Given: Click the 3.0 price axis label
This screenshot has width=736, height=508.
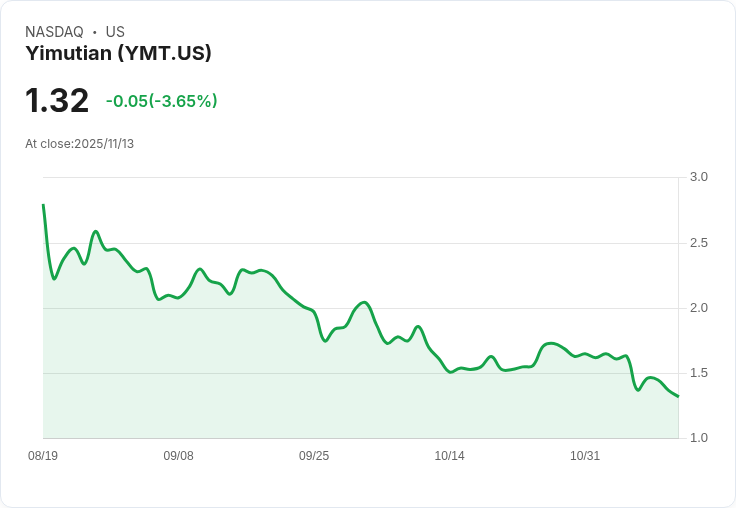Looking at the screenshot, I should [x=698, y=177].
